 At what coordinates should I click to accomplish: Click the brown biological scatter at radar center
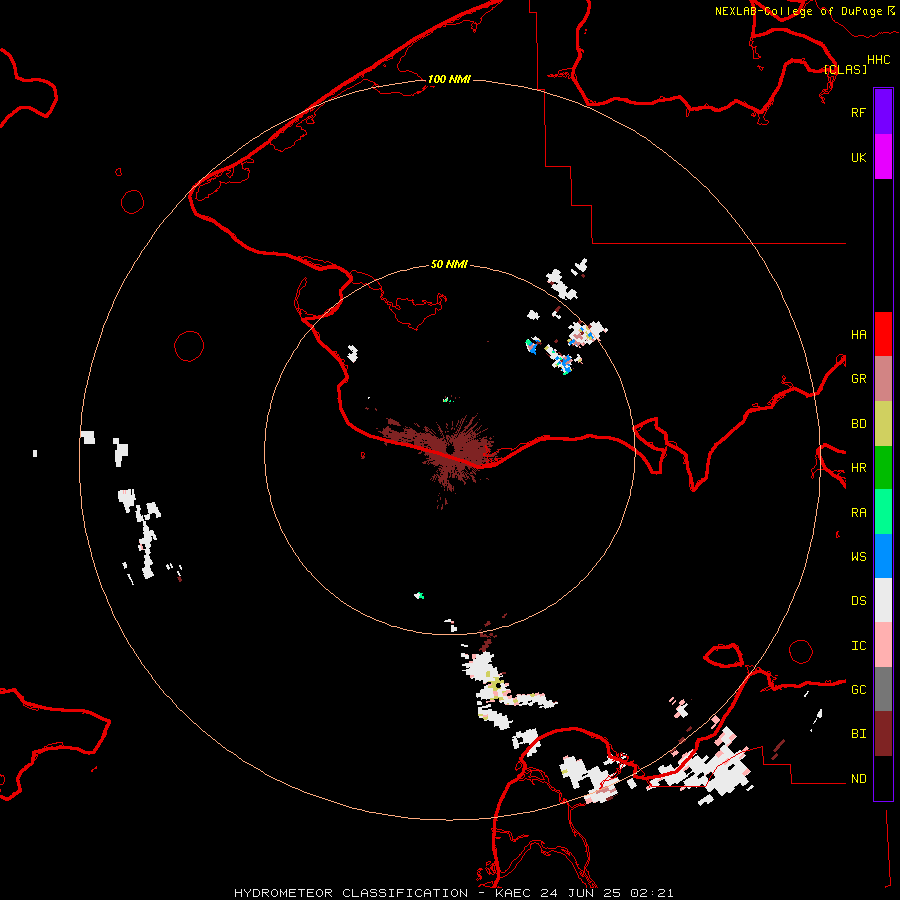(x=451, y=449)
